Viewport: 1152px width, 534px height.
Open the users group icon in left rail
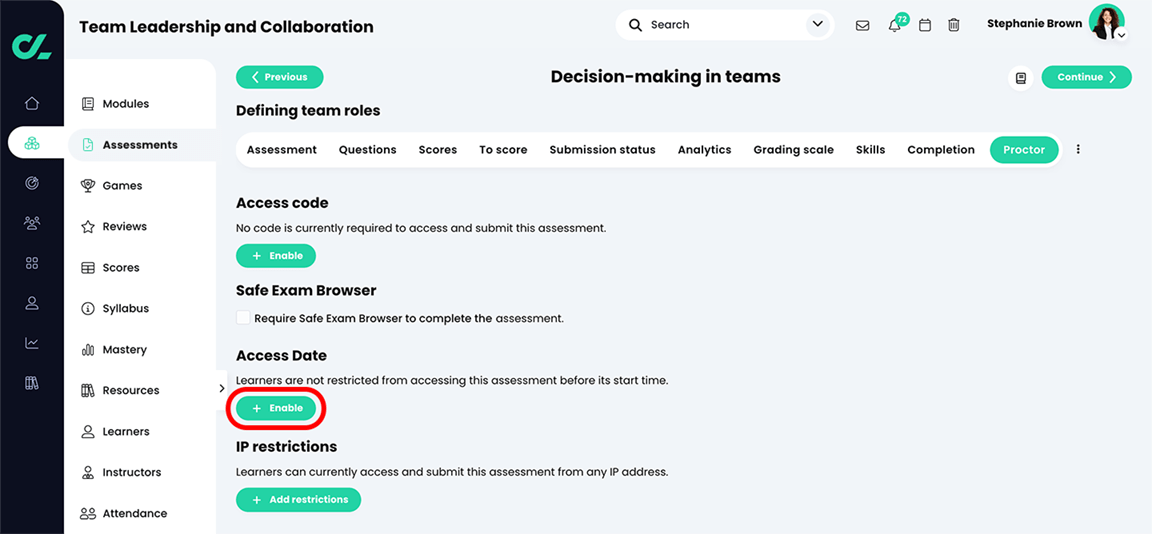point(32,223)
